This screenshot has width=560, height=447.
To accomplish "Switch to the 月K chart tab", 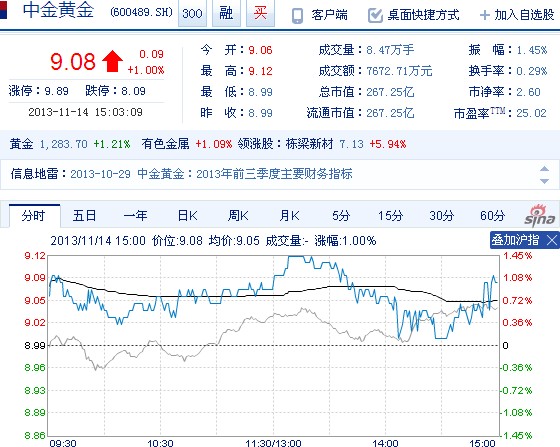I will (x=290, y=216).
